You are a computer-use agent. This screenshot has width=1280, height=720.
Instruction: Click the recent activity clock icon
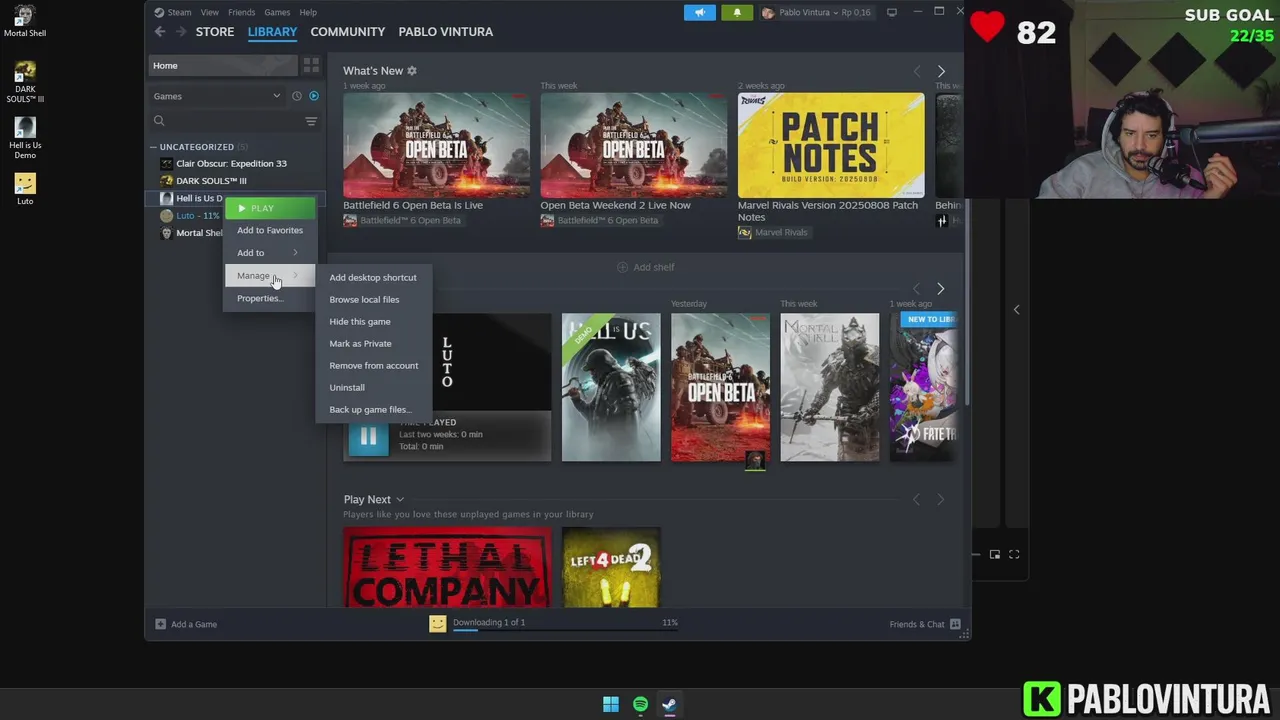tap(296, 96)
